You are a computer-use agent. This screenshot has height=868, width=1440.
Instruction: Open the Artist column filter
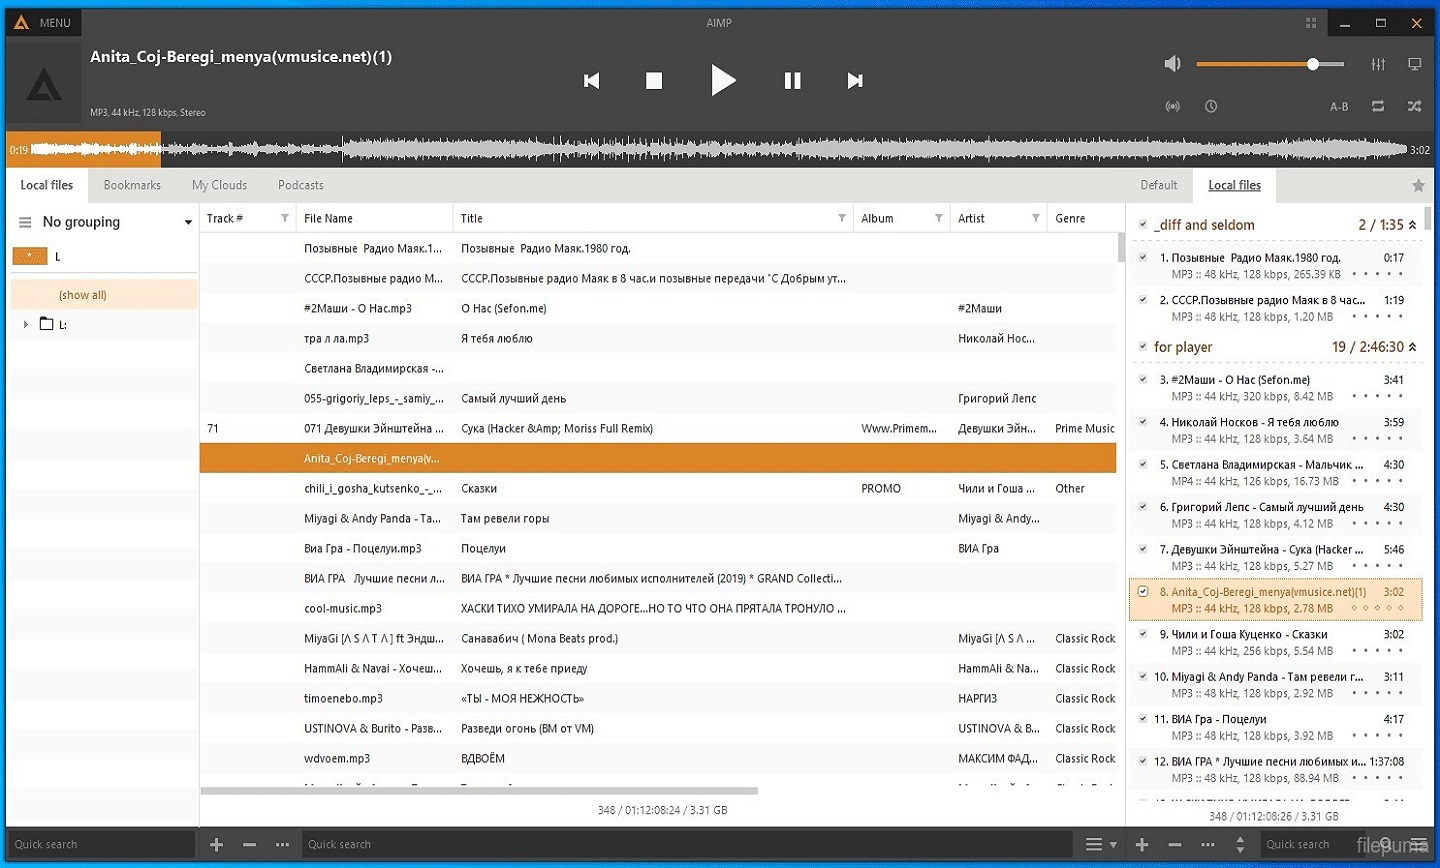coord(1035,218)
